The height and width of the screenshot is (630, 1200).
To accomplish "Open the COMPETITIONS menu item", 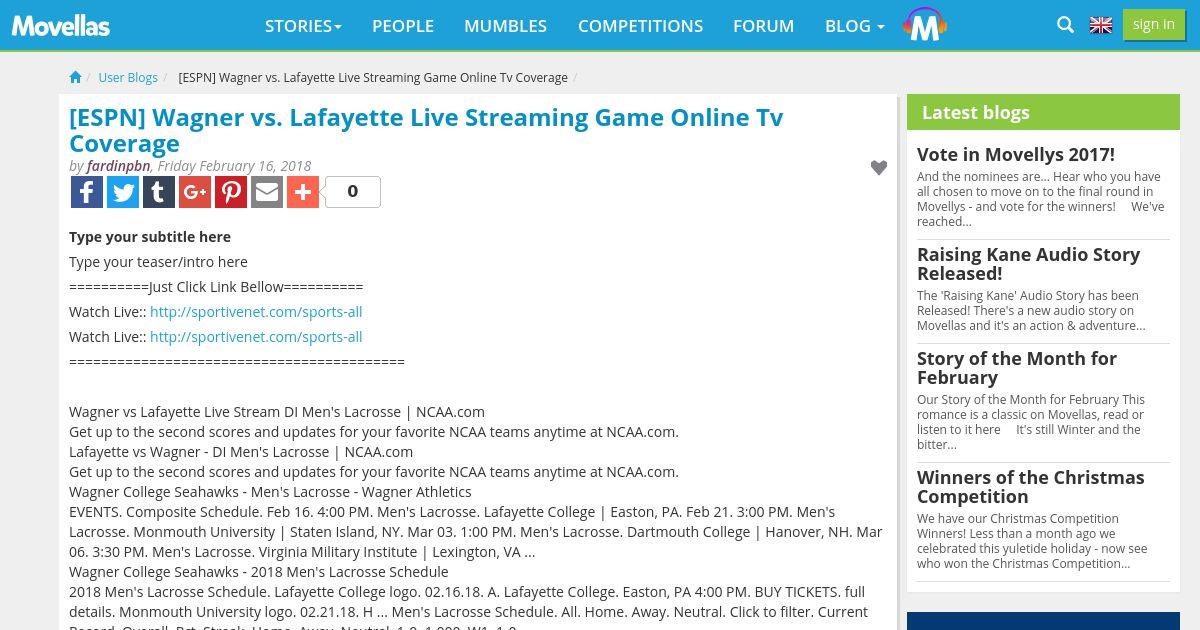I will (x=640, y=26).
